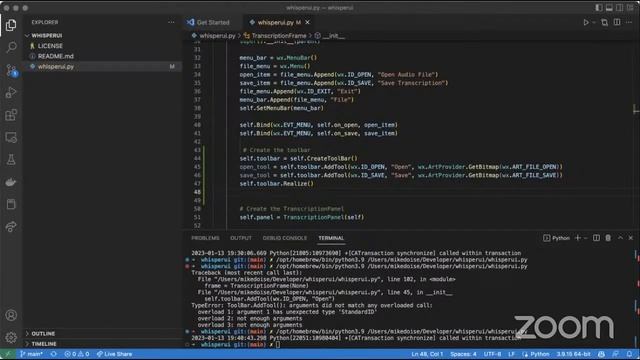Split the editor to the right
This screenshot has height=360, width=640.
coord(617,22)
